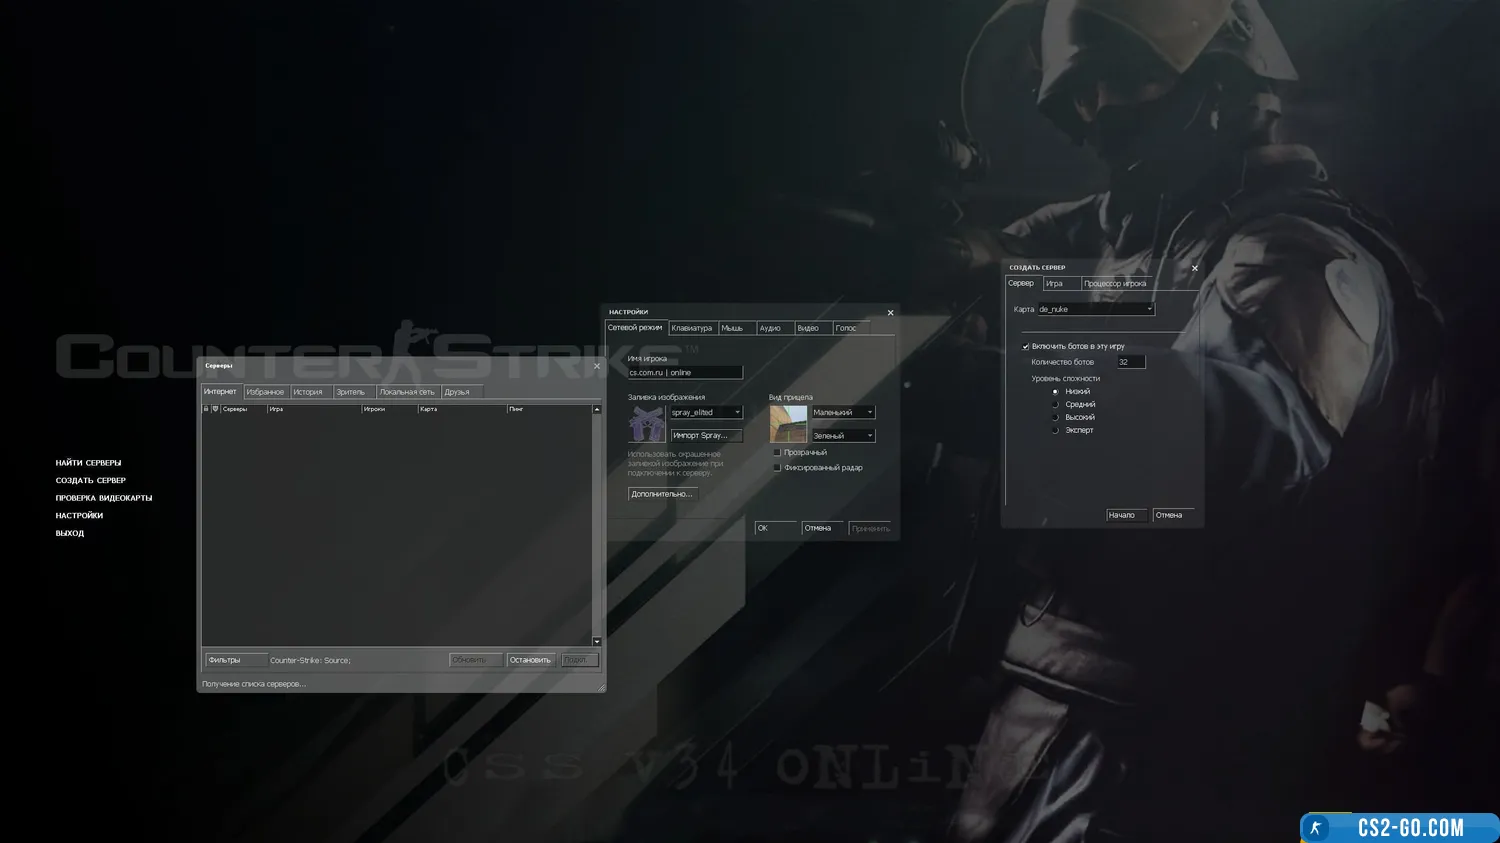The image size is (1500, 843).
Task: Click the Начало button to start server
Action: pyautogui.click(x=1124, y=516)
